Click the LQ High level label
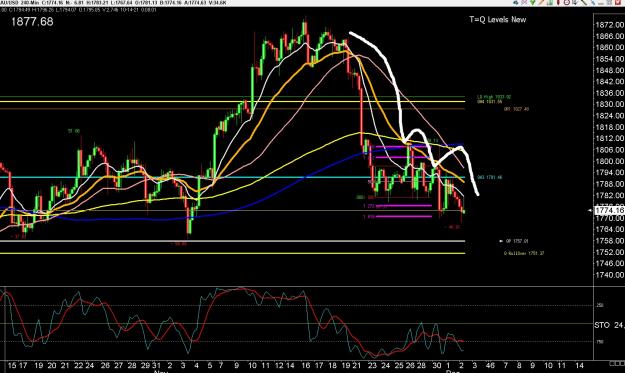 494,97
